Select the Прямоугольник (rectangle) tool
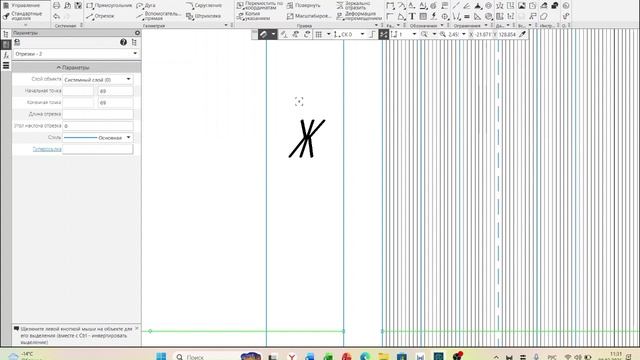The image size is (640, 360). click(x=109, y=6)
